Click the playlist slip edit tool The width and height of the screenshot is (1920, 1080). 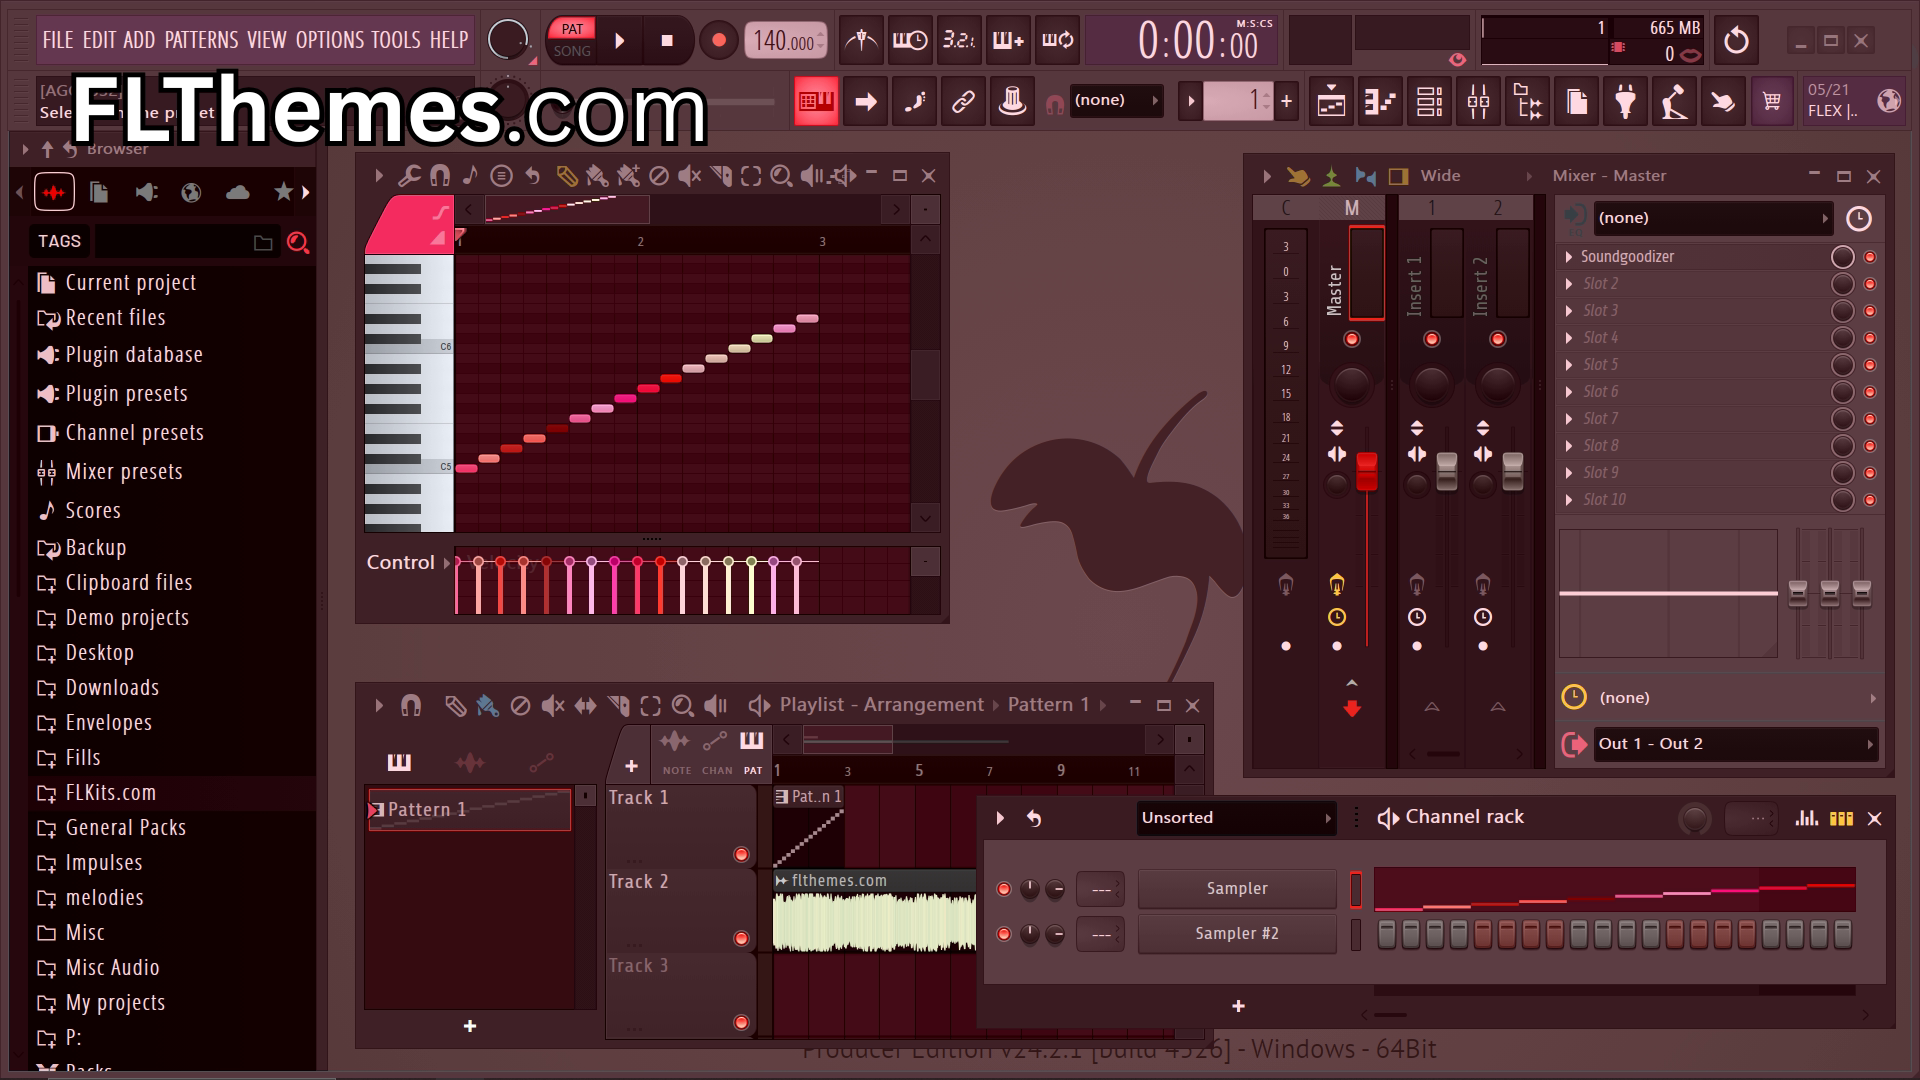coord(585,706)
